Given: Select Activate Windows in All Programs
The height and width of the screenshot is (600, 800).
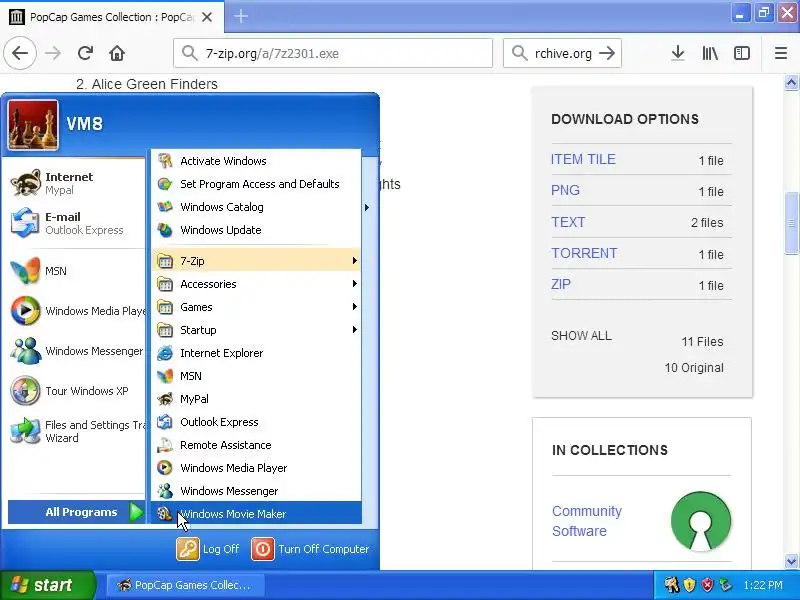Looking at the screenshot, I should pos(257,161).
